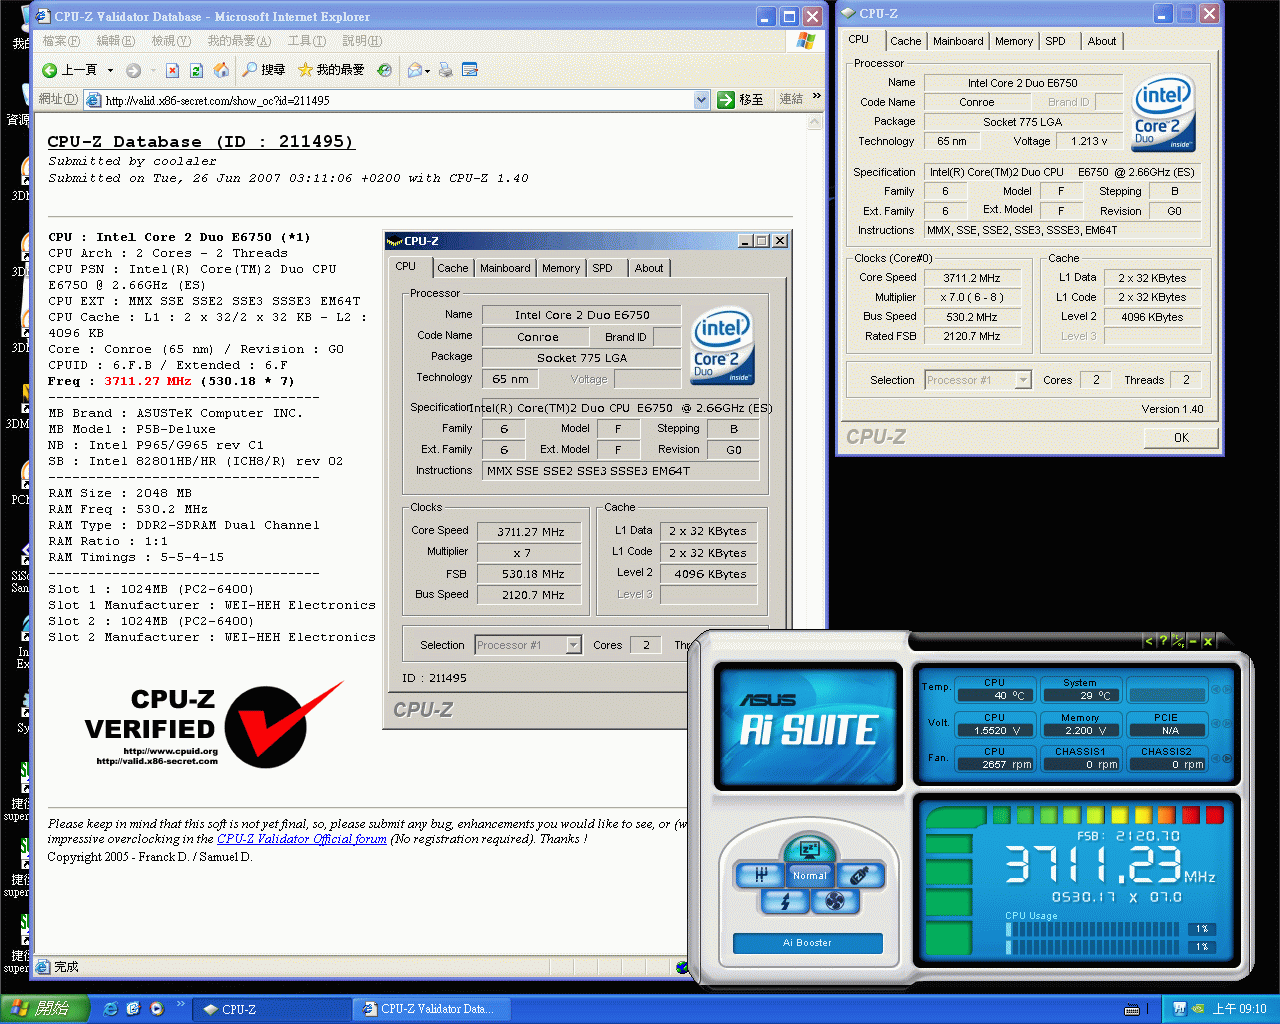Click IE vertical scrollbar up arrow
Viewport: 1280px width, 1024px height.
(x=815, y=122)
